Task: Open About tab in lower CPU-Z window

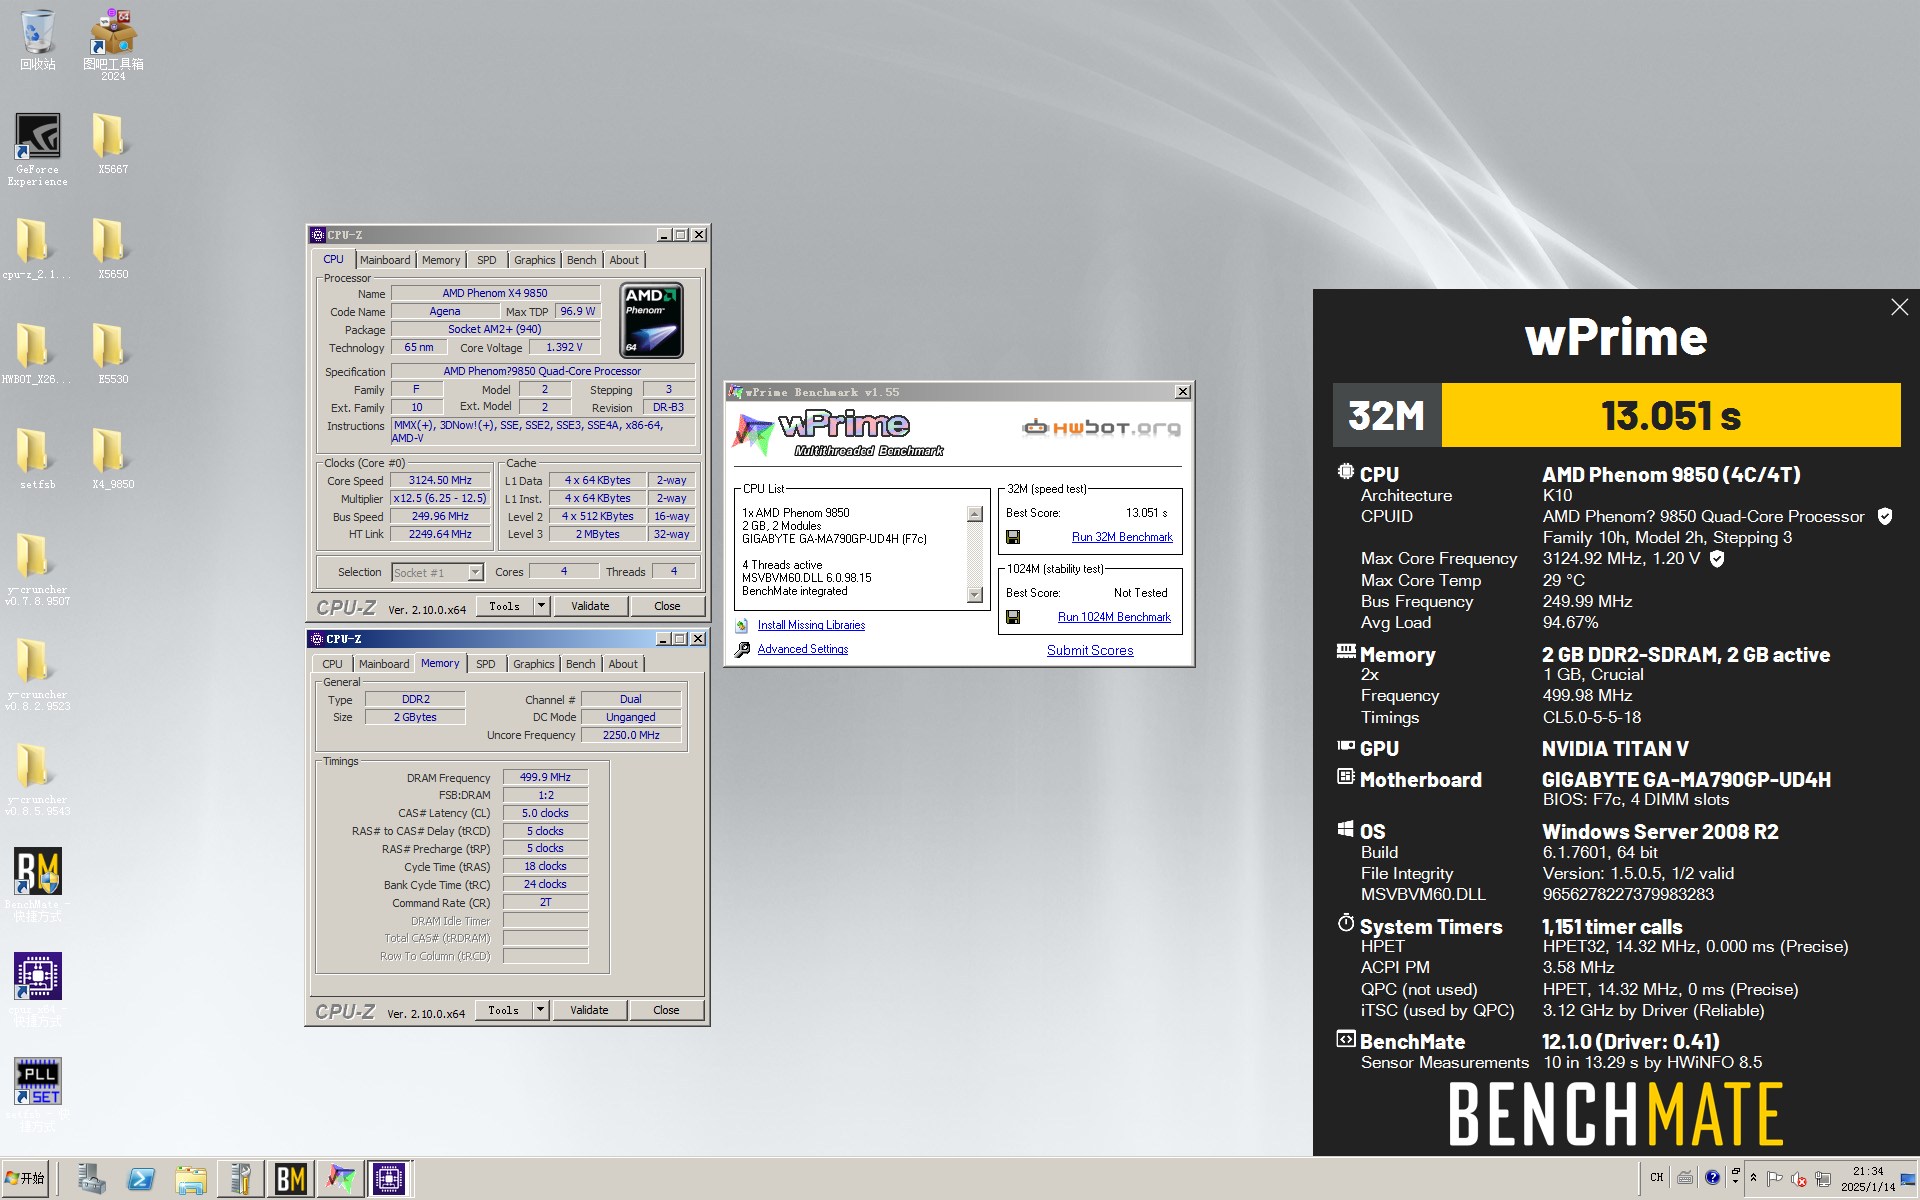Action: click(623, 664)
